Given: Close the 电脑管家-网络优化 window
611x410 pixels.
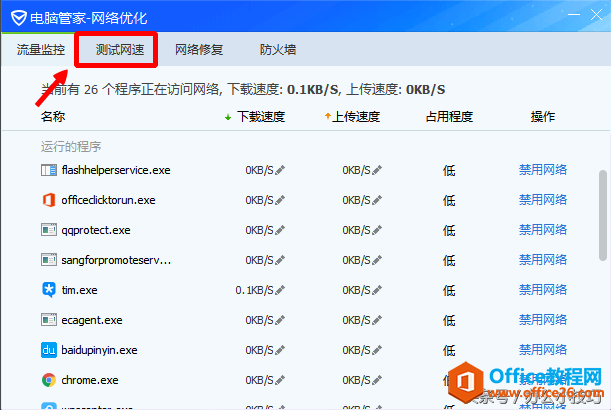Looking at the screenshot, I should 596,15.
